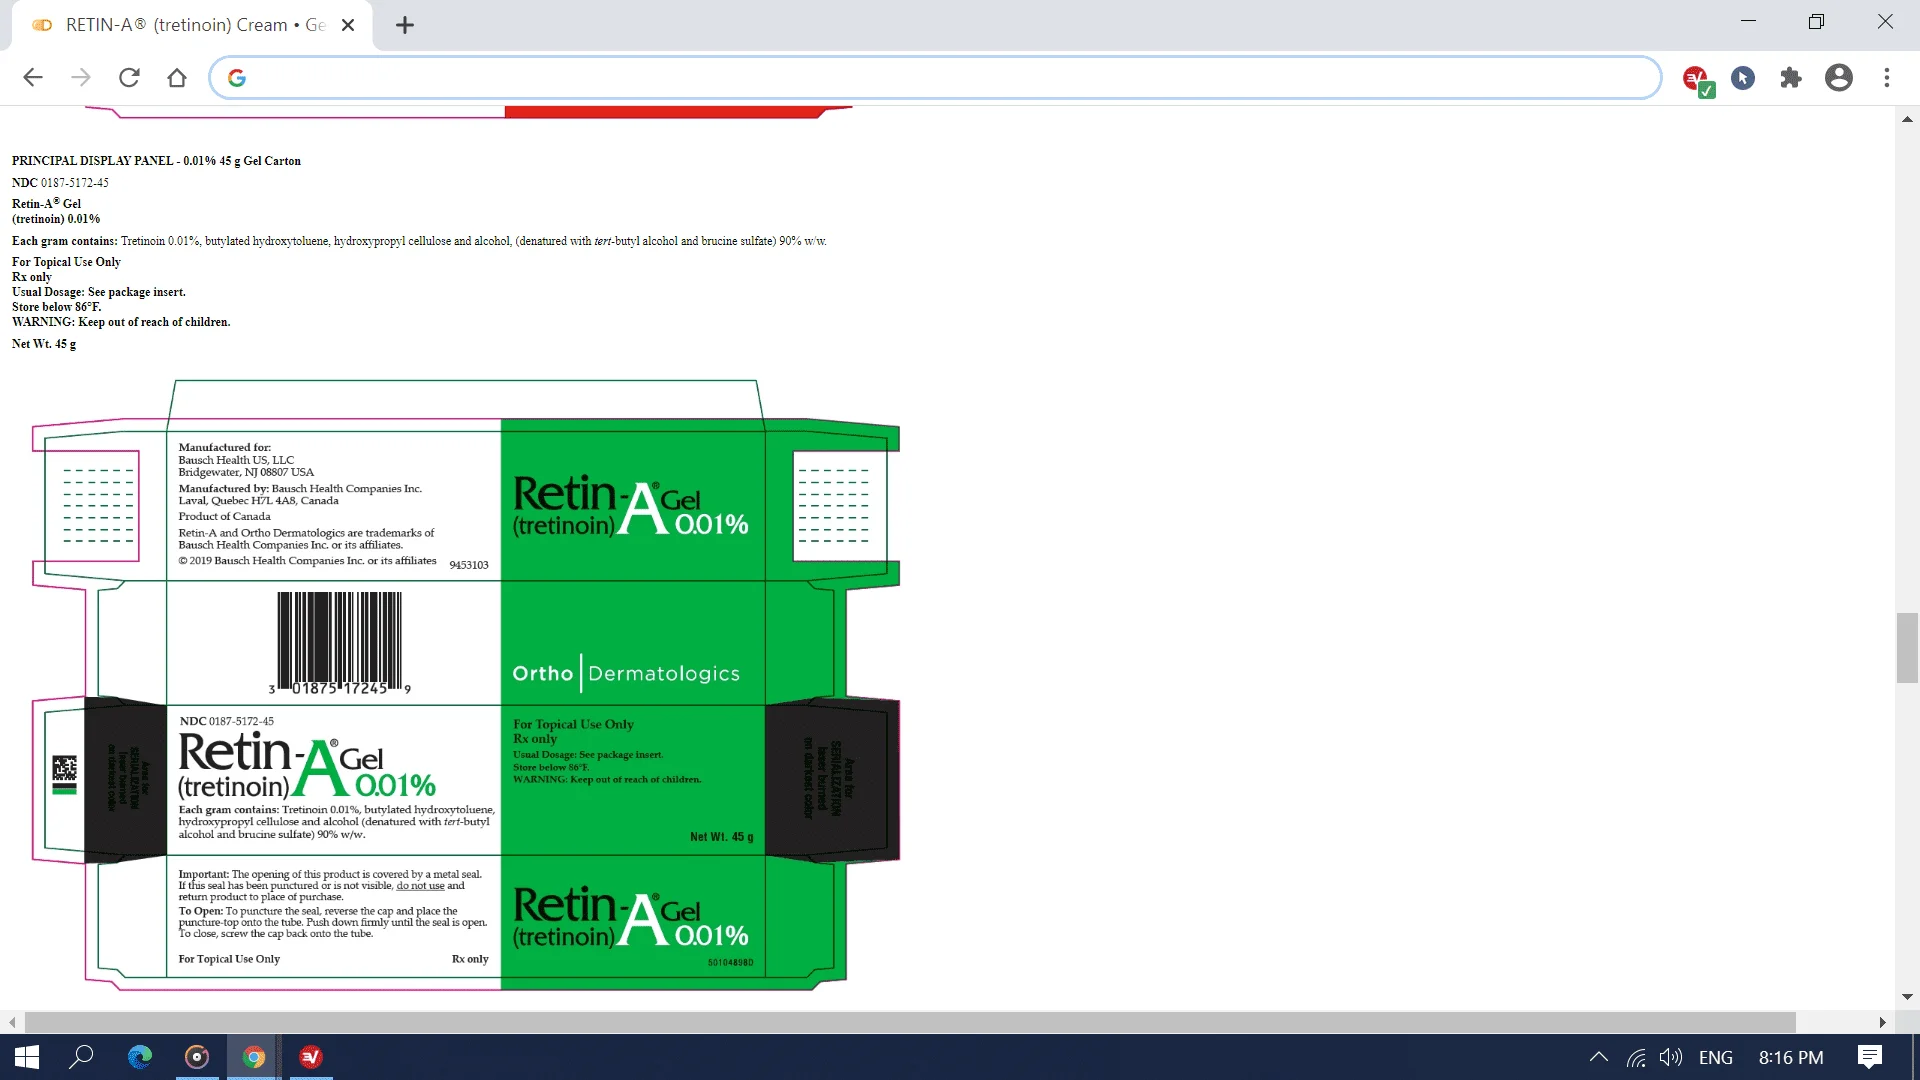Image resolution: width=1920 pixels, height=1080 pixels.
Task: Open the red app icon in taskbar
Action: coord(311,1057)
